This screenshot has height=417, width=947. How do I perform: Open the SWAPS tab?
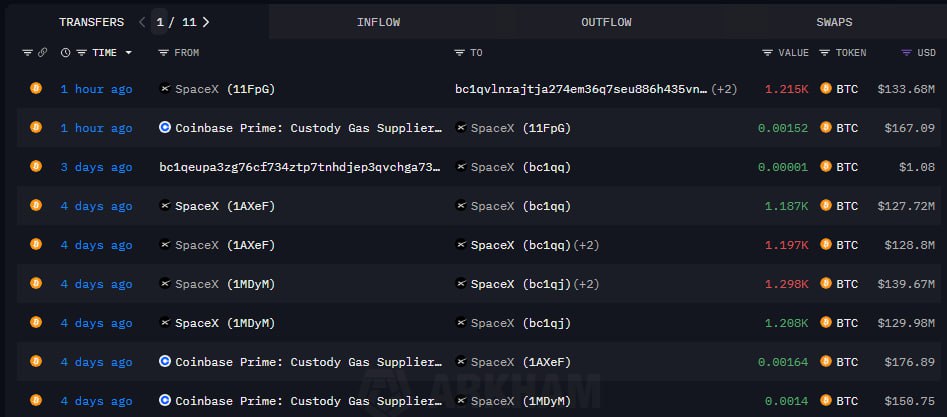pos(834,22)
